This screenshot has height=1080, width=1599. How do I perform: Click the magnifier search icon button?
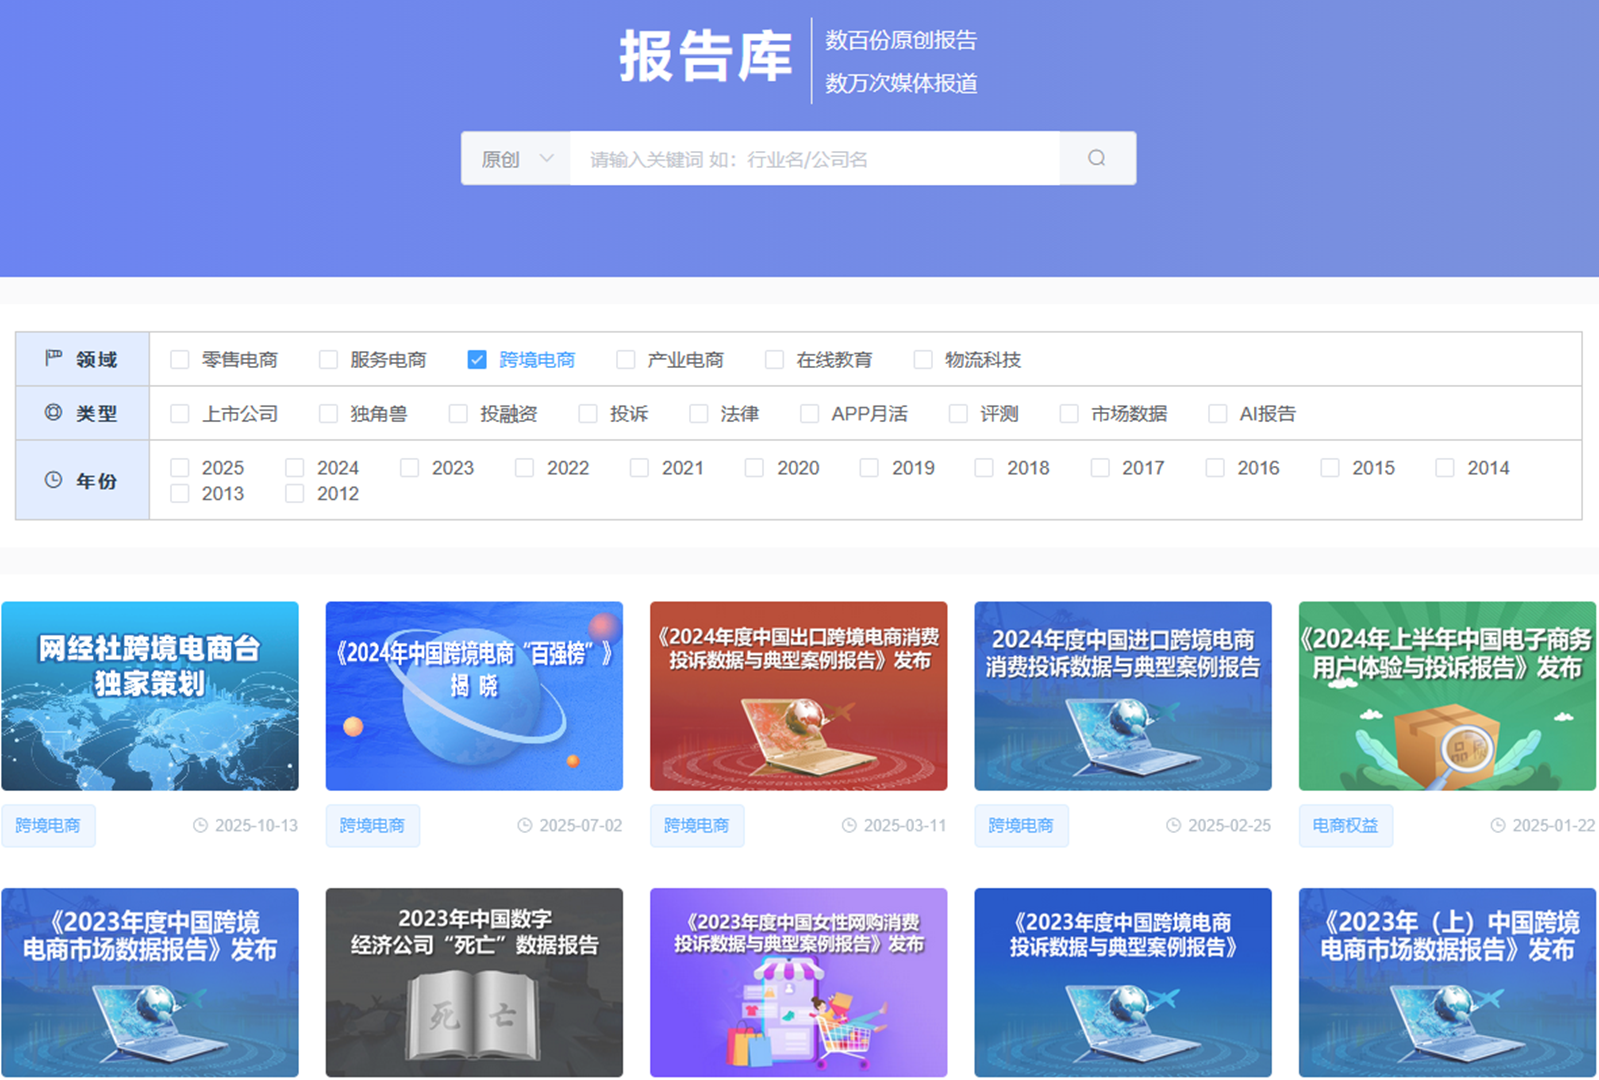pos(1097,158)
